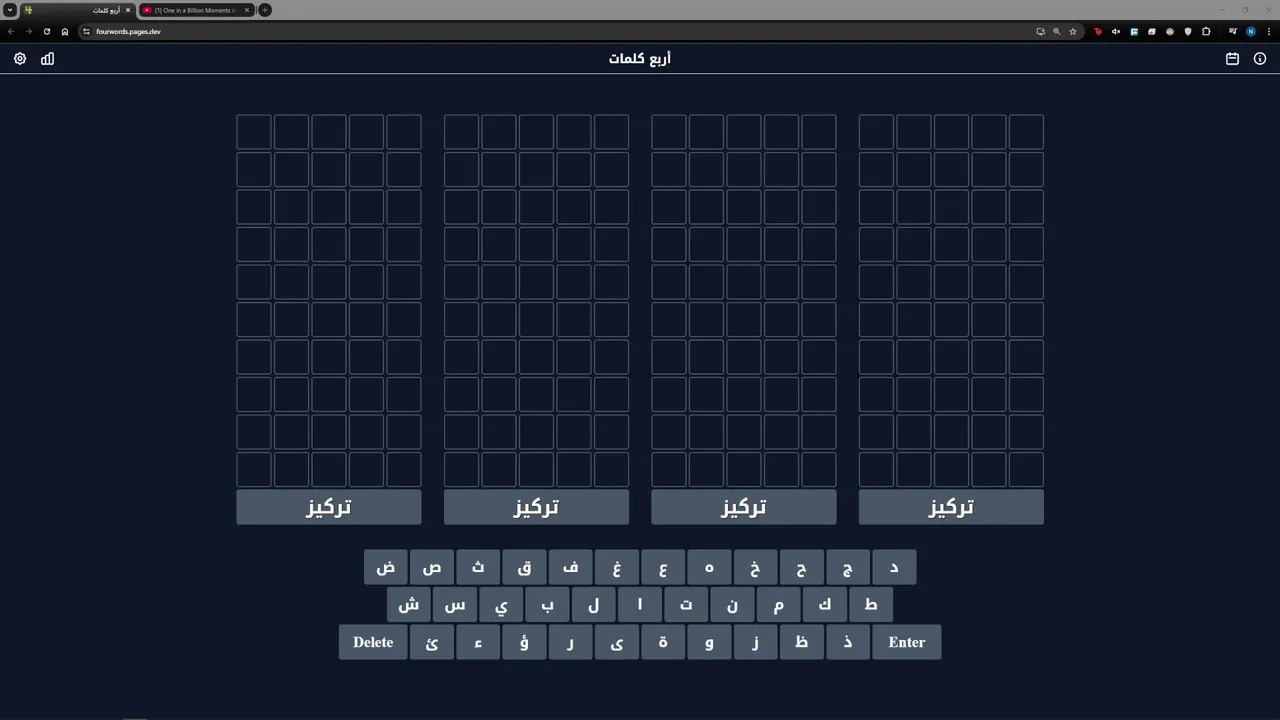Viewport: 1280px width, 720px height.
Task: Tap the ن key
Action: click(732, 605)
